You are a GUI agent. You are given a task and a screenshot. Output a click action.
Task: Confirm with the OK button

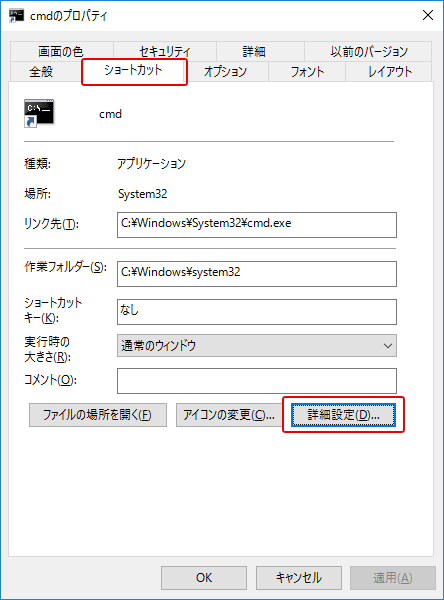[x=204, y=578]
